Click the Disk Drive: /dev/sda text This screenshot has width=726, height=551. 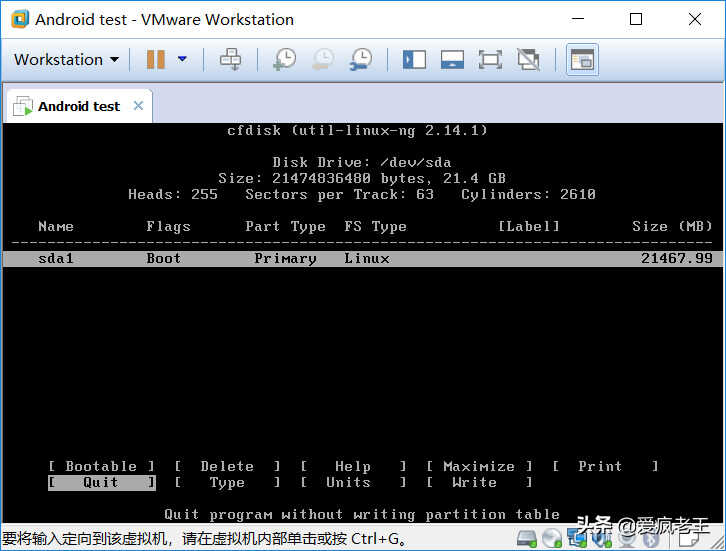point(362,163)
